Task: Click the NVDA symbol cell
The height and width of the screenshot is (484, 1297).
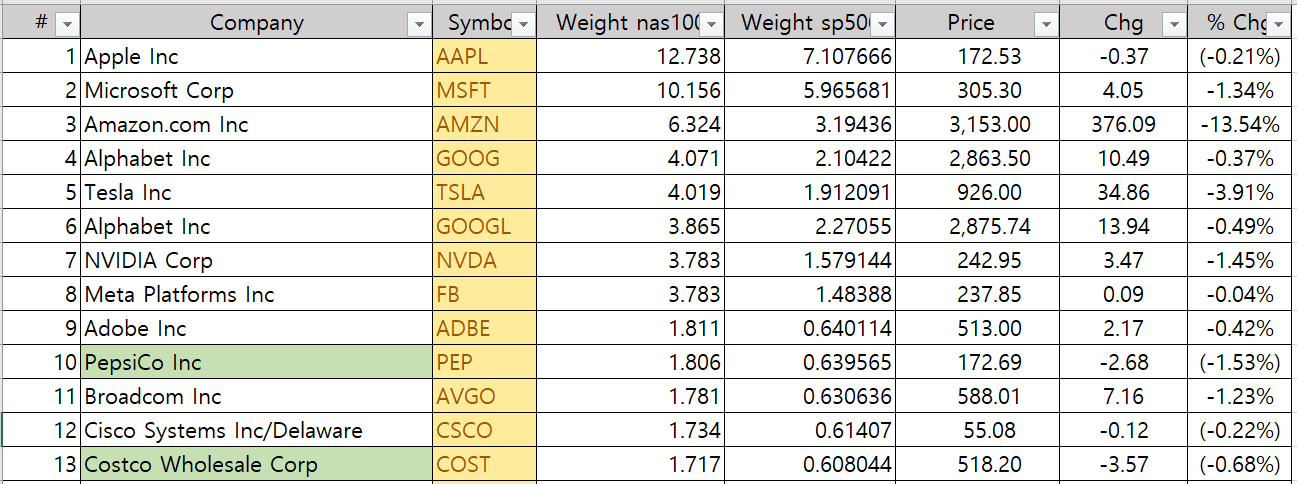Action: (485, 261)
